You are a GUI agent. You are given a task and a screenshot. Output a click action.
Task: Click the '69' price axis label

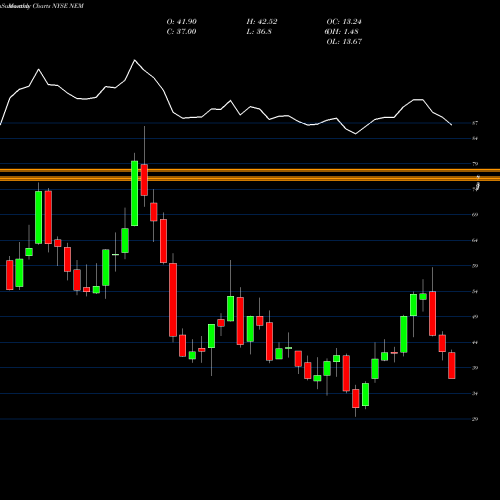475,215
